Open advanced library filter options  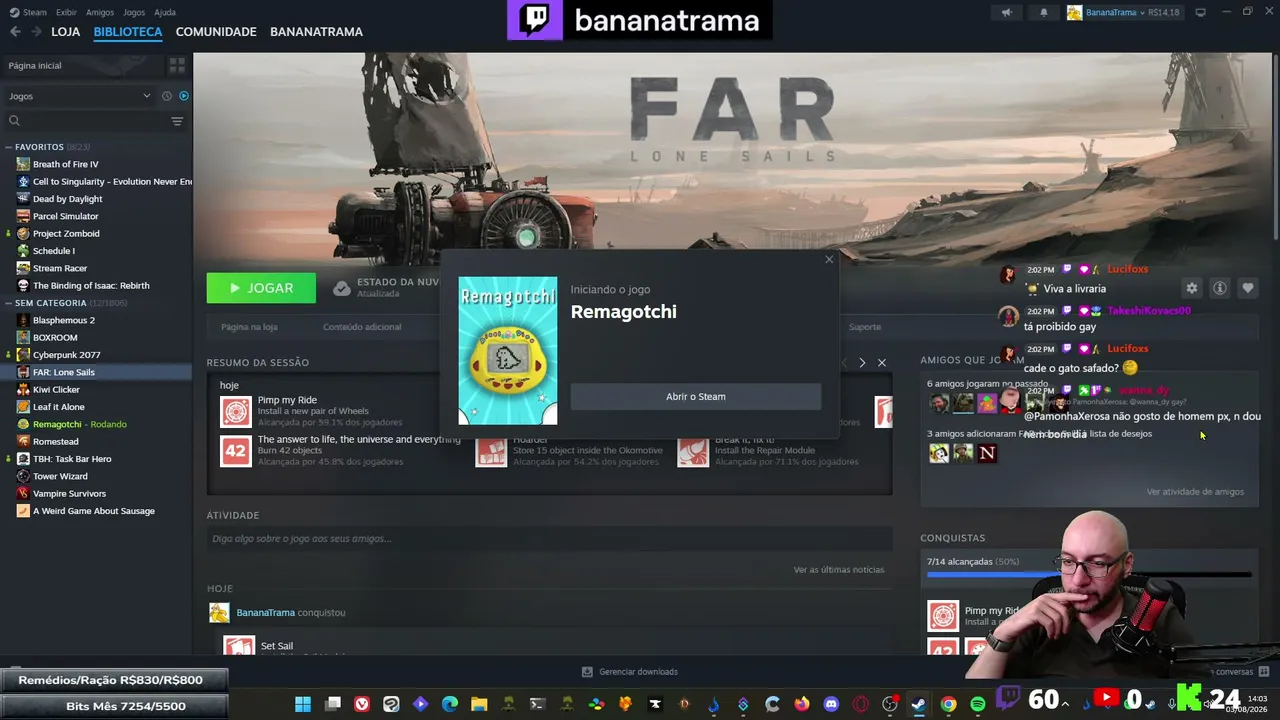pos(177,121)
